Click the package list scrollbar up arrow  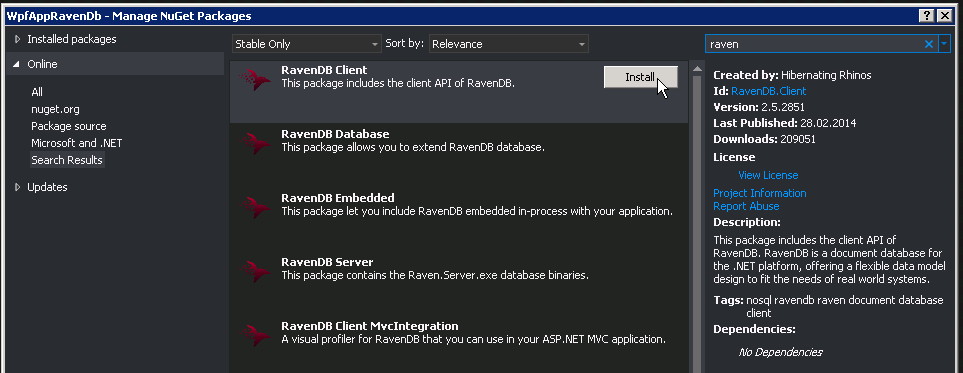tap(697, 68)
